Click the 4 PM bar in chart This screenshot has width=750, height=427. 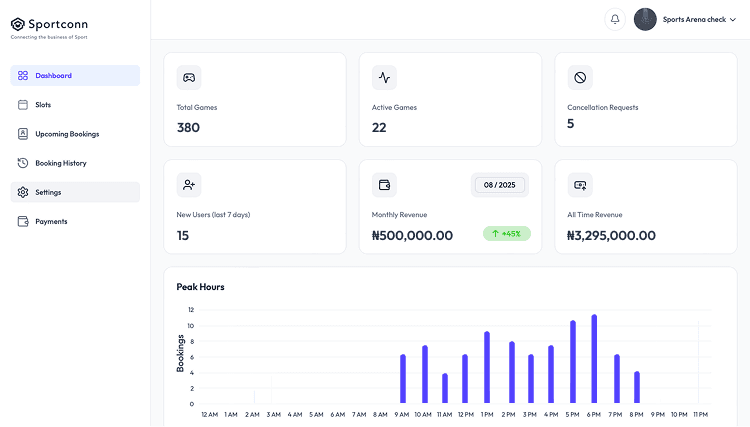[551, 374]
